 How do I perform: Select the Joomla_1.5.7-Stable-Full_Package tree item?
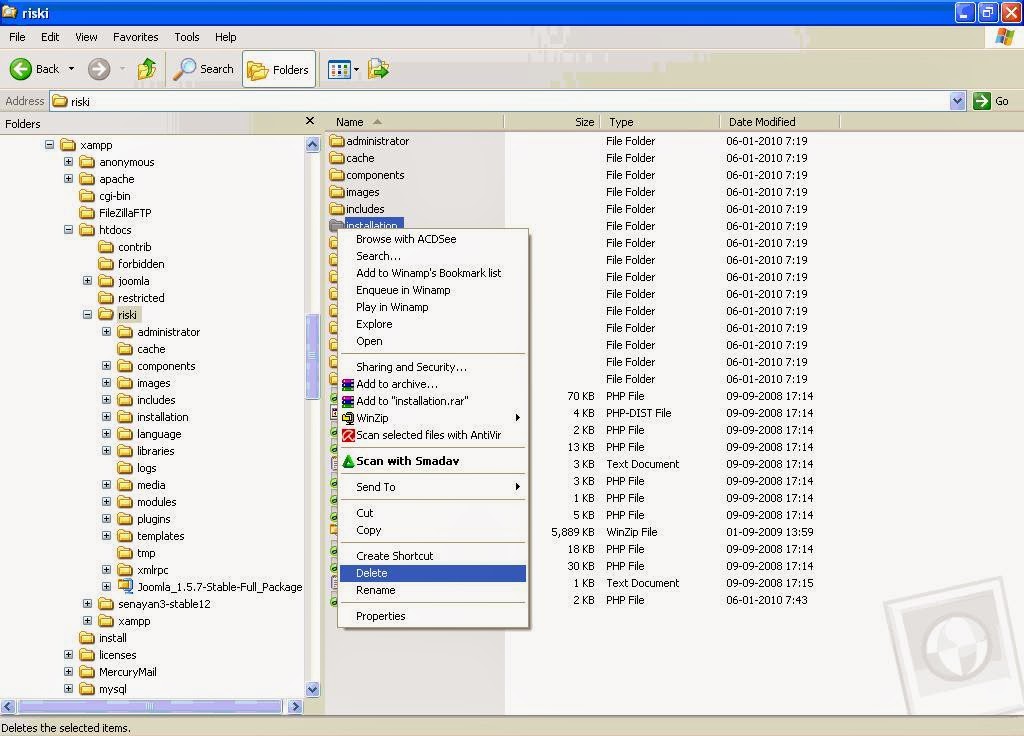click(210, 586)
